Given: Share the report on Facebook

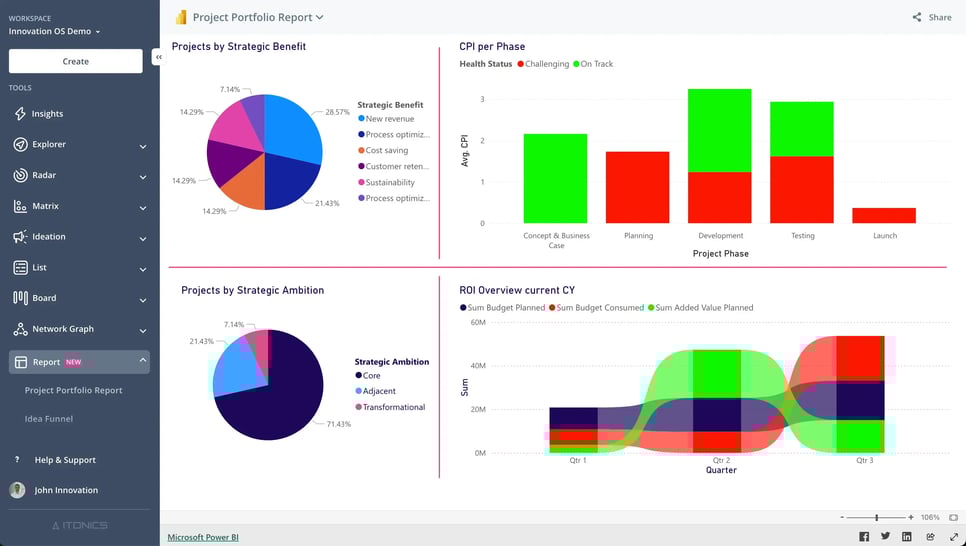Looking at the screenshot, I should pos(864,537).
